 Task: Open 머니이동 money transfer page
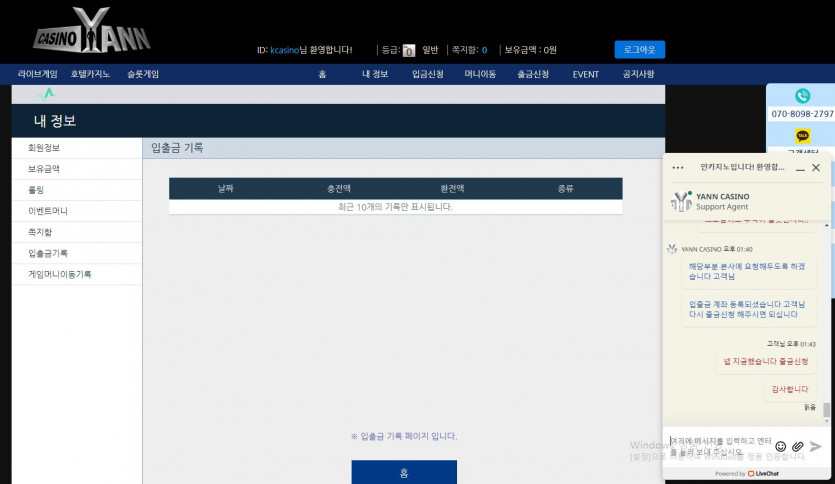click(x=480, y=75)
